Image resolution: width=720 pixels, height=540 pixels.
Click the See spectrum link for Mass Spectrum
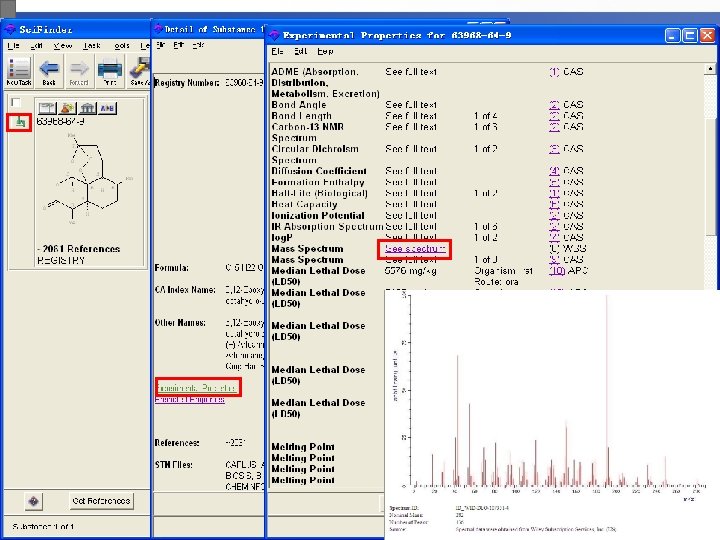point(415,248)
